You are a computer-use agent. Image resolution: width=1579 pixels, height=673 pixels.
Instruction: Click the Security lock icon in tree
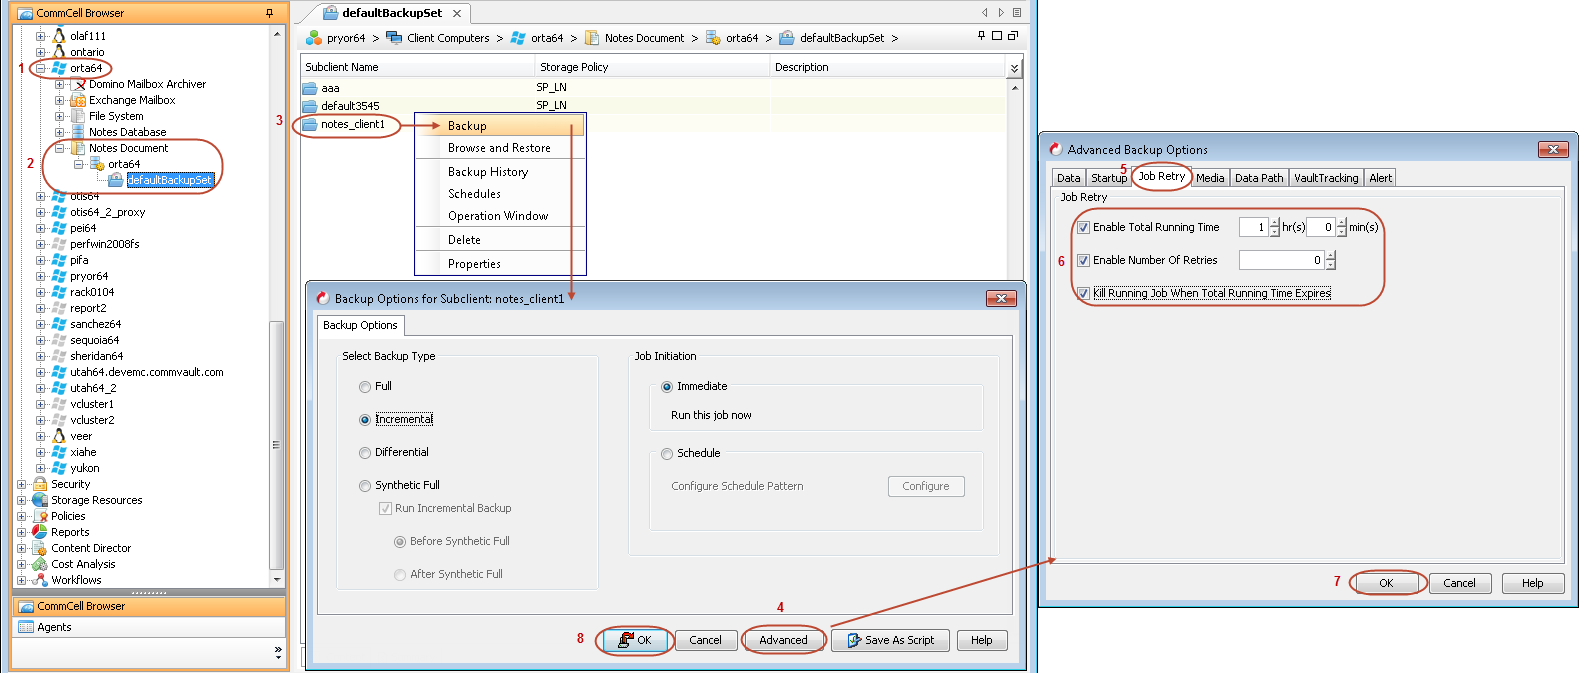pos(40,484)
